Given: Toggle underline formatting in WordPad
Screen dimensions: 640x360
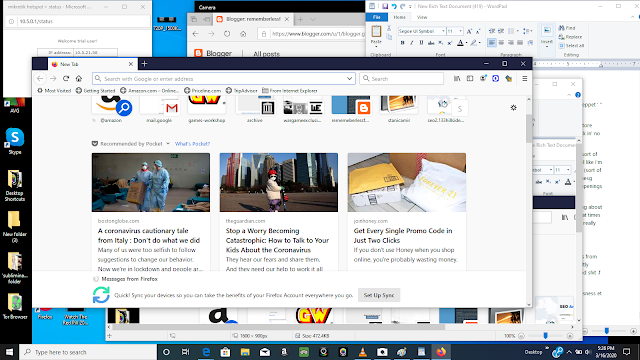Looking at the screenshot, I should 421,42.
